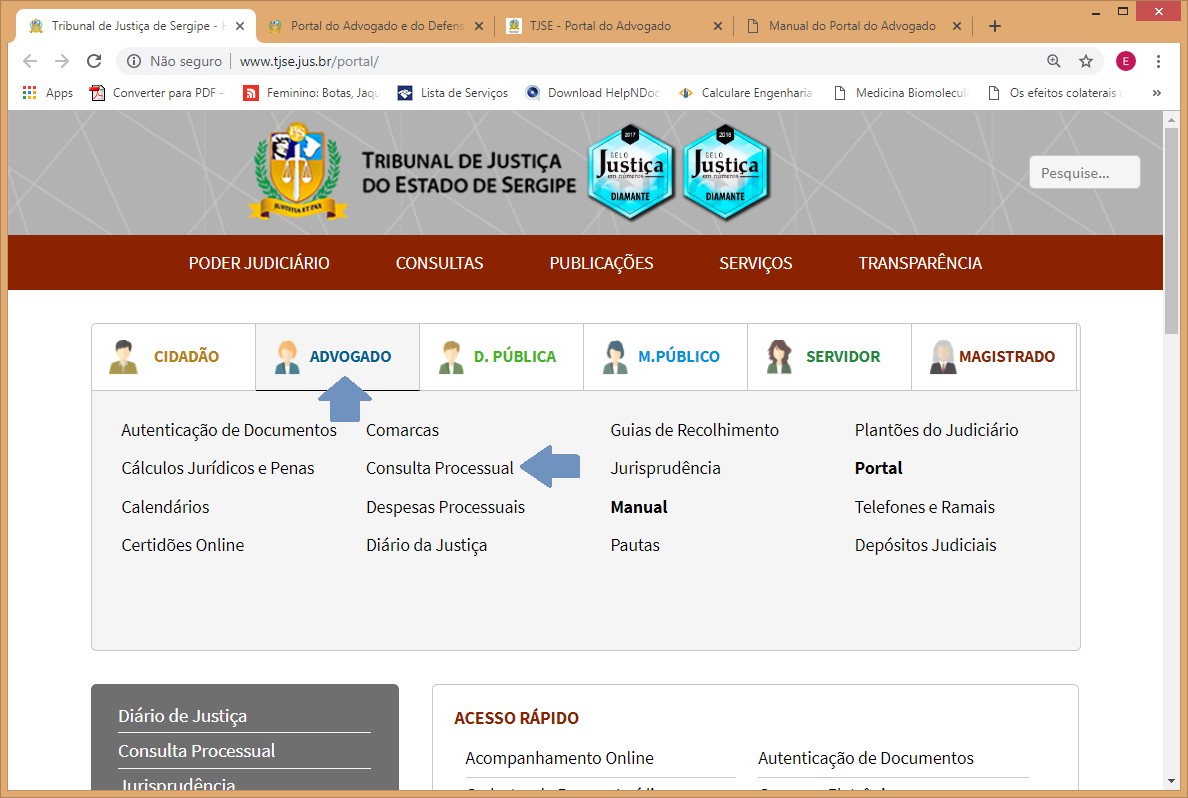Viewport: 1188px width, 798px height.
Task: Switch to the MAGISTRADO profile tab
Action: pos(993,356)
